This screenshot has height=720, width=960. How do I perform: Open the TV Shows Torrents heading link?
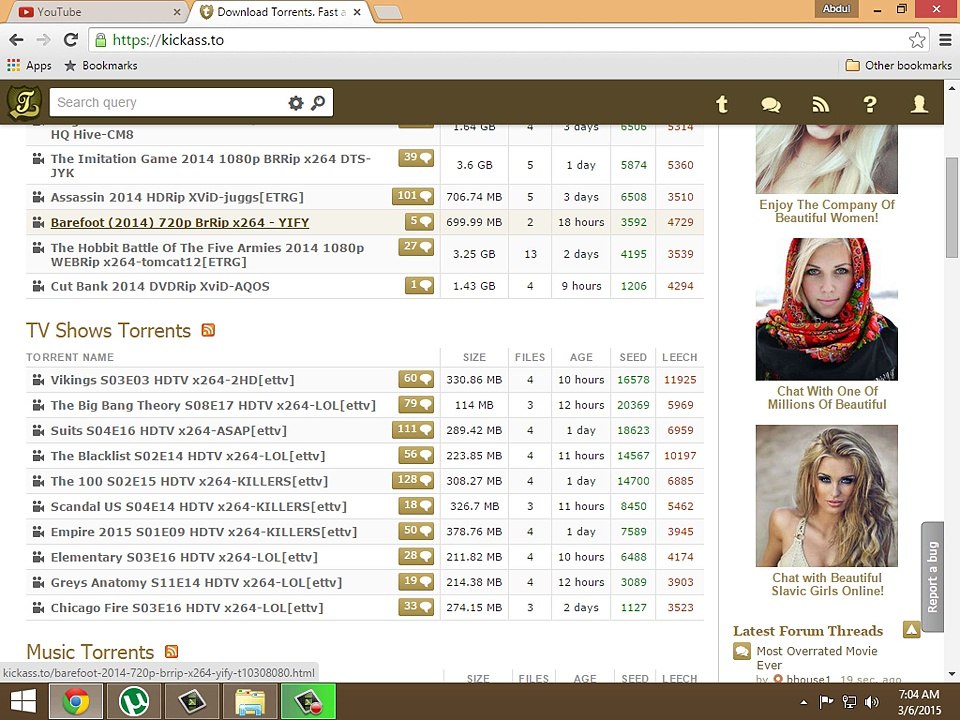[x=108, y=331]
